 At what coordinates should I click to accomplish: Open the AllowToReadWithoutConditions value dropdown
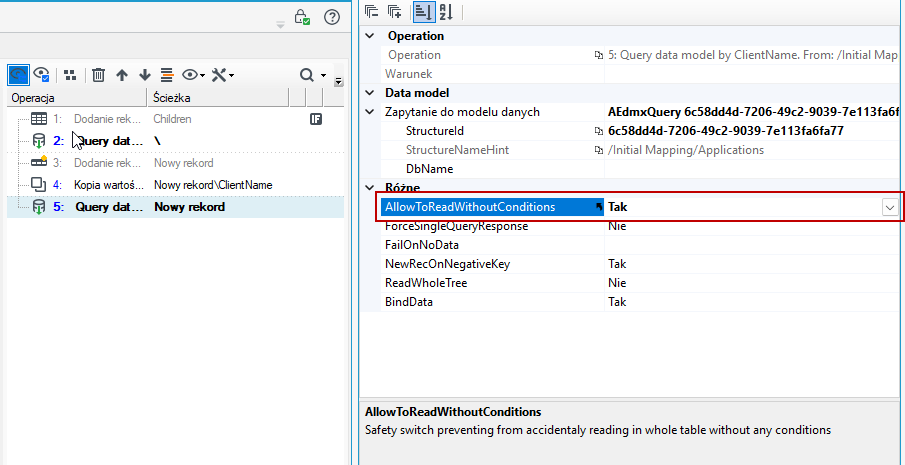coord(890,208)
